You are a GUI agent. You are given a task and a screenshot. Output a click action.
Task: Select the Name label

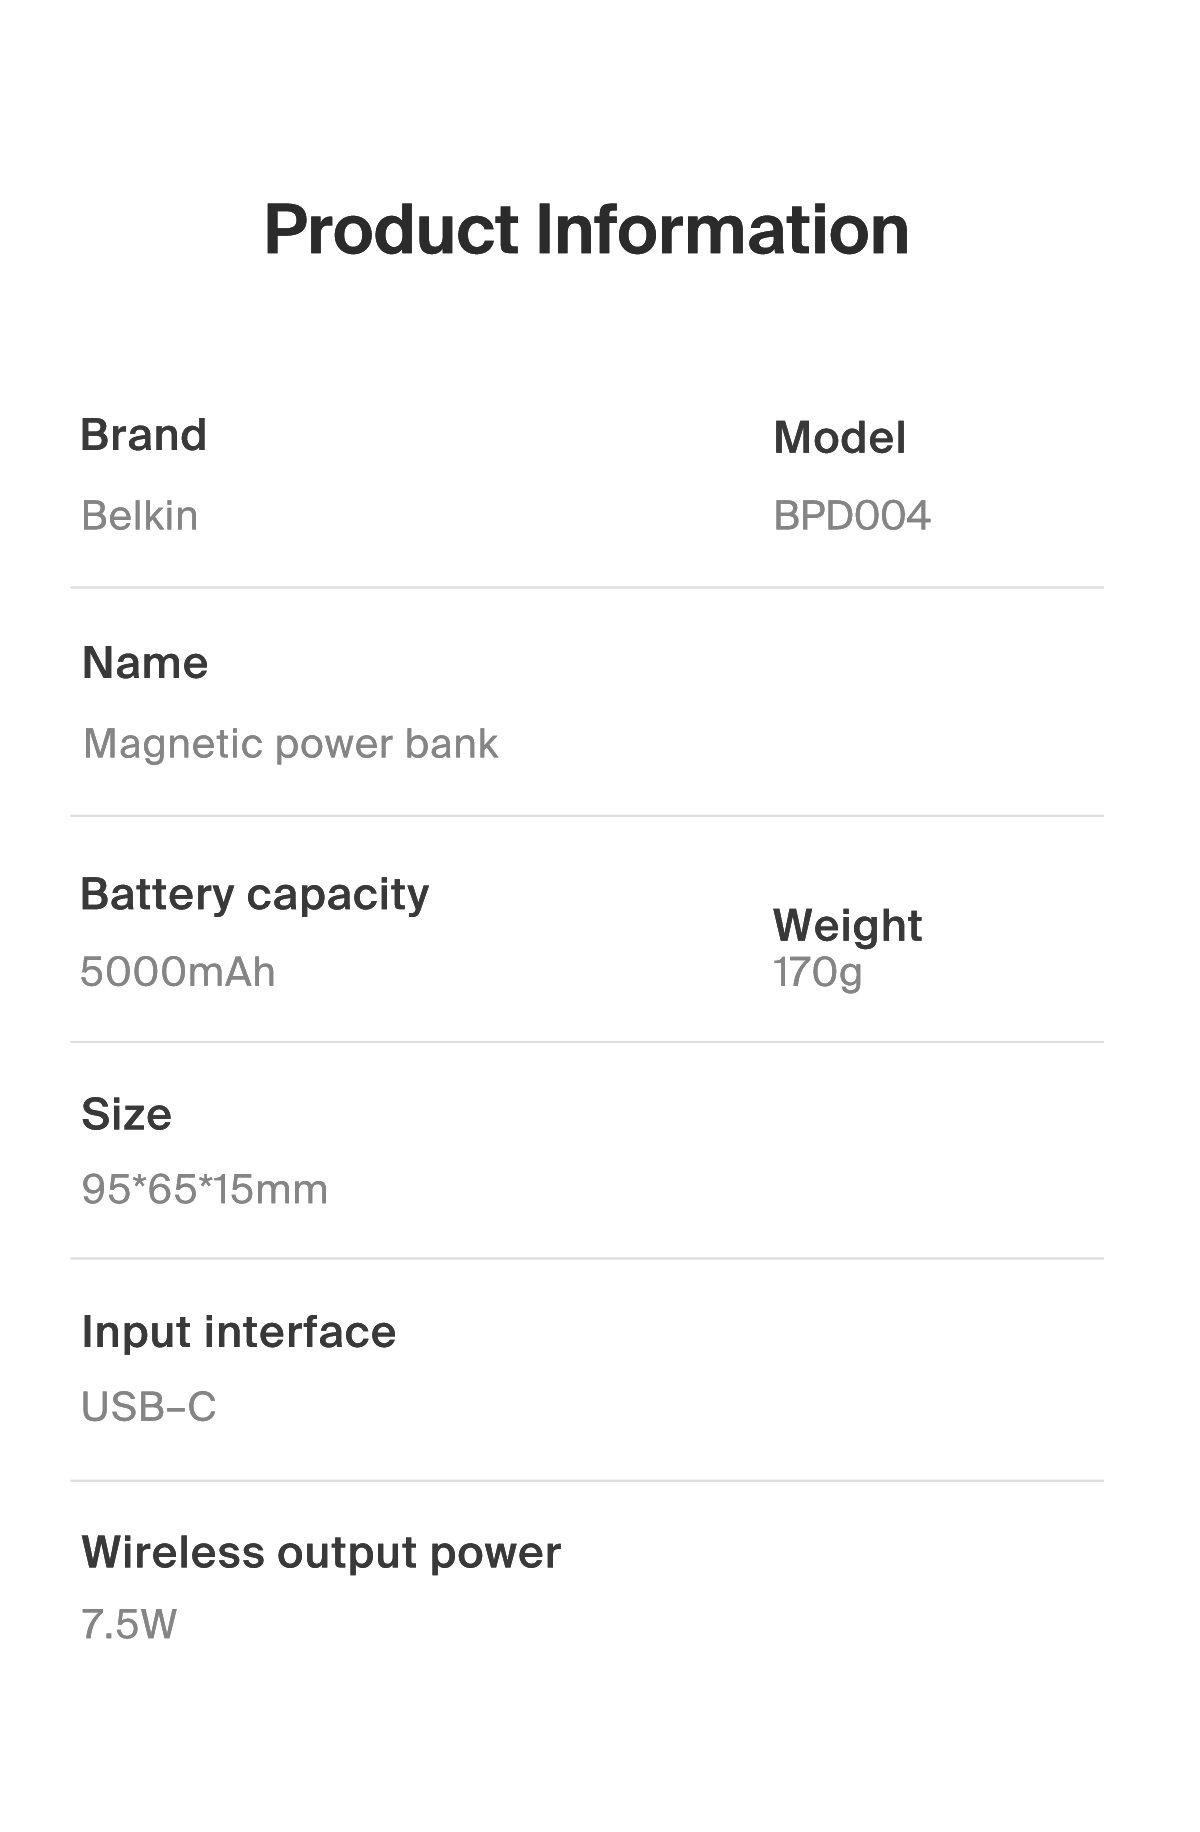click(x=145, y=663)
